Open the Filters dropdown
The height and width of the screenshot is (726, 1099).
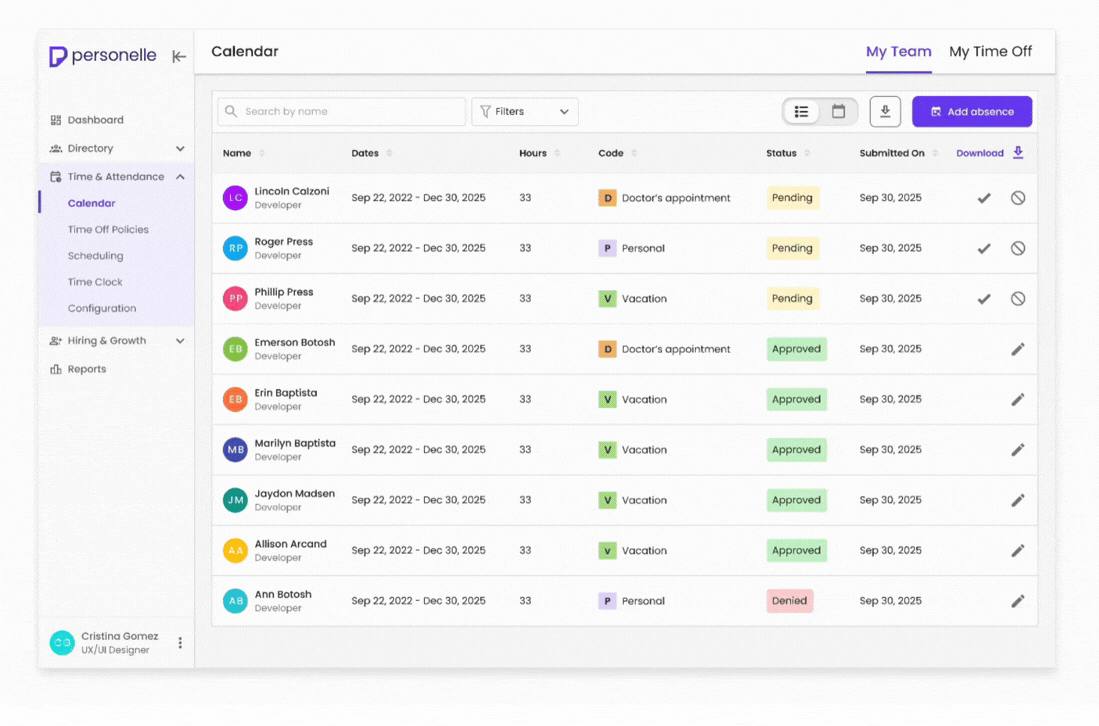(524, 111)
